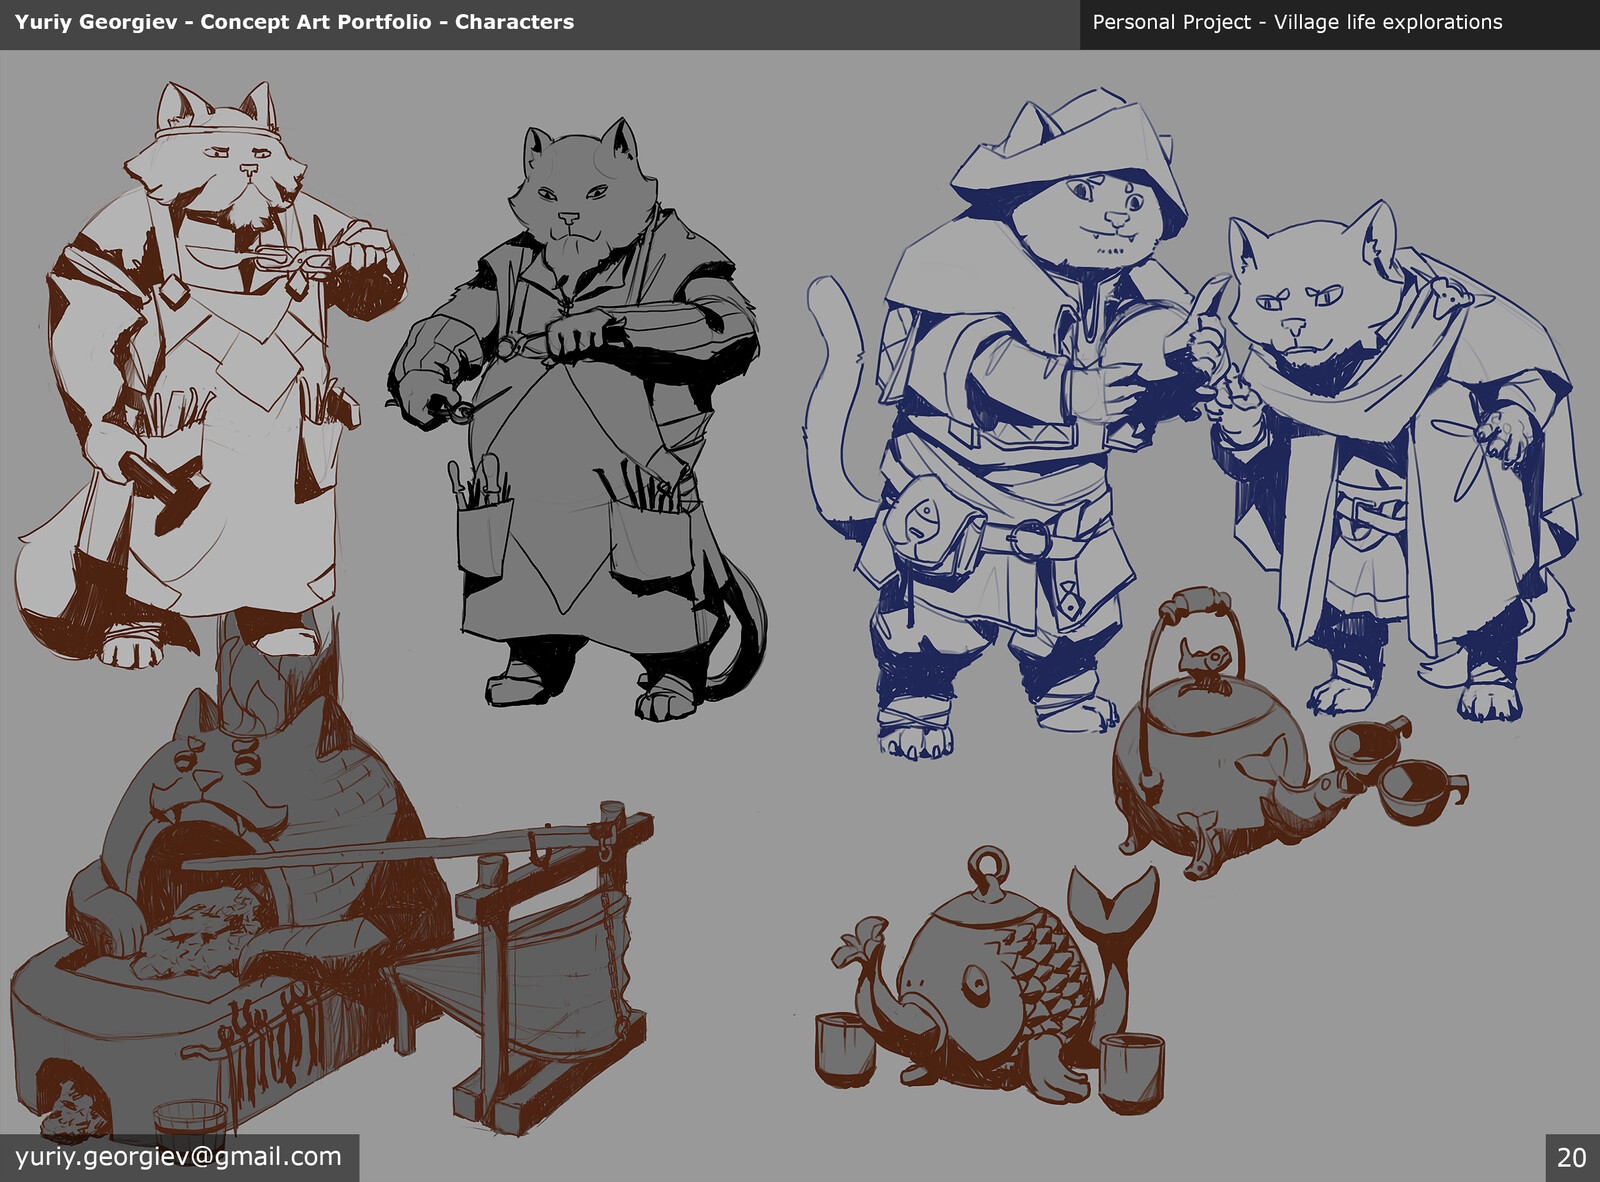Select the blue cloaked cat with narrowed eyes

pyautogui.click(x=1395, y=460)
